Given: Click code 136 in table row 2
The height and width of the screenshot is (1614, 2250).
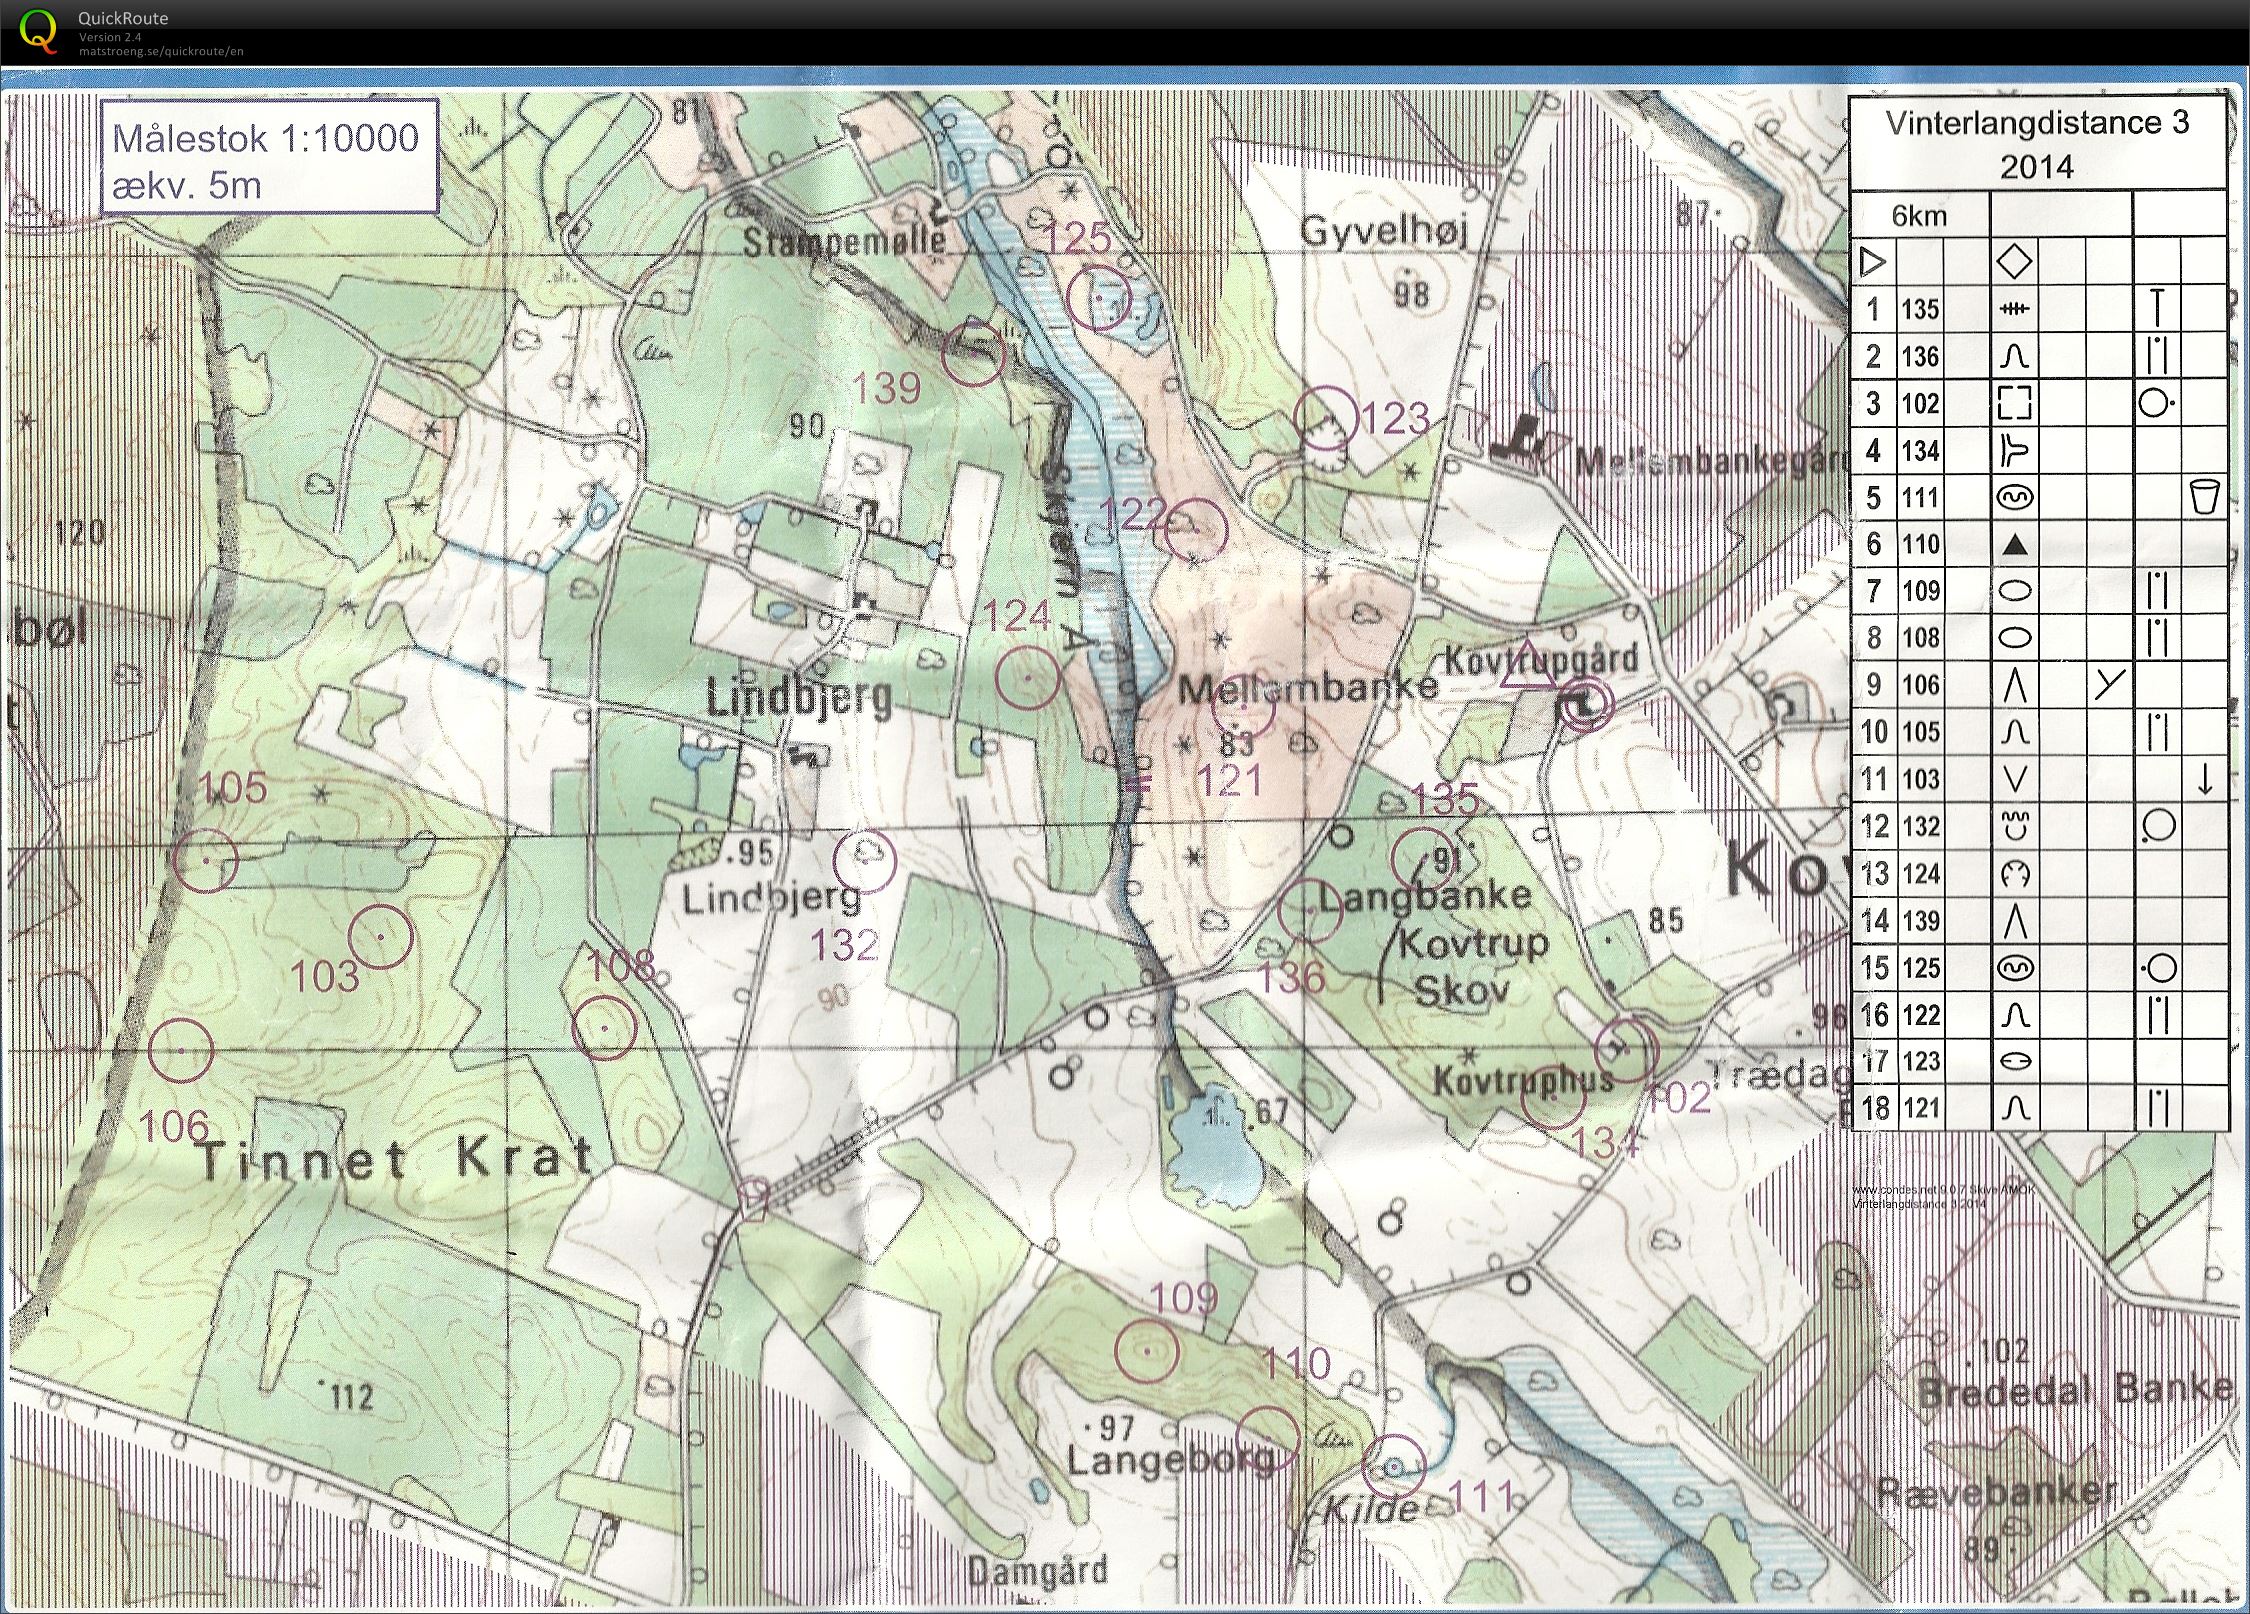Looking at the screenshot, I should point(1920,357).
